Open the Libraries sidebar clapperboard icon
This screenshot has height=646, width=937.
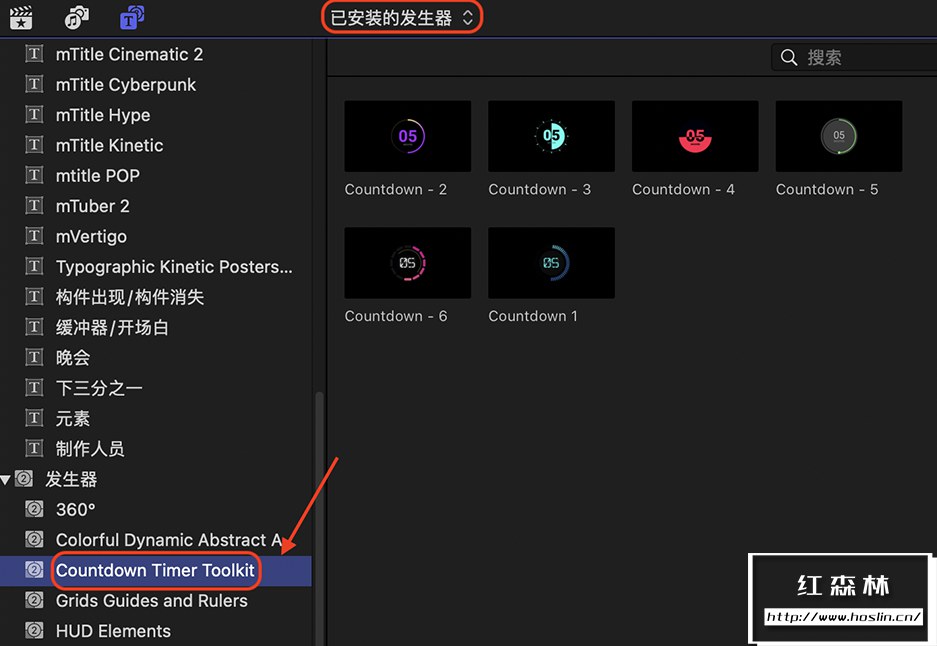coord(21,17)
